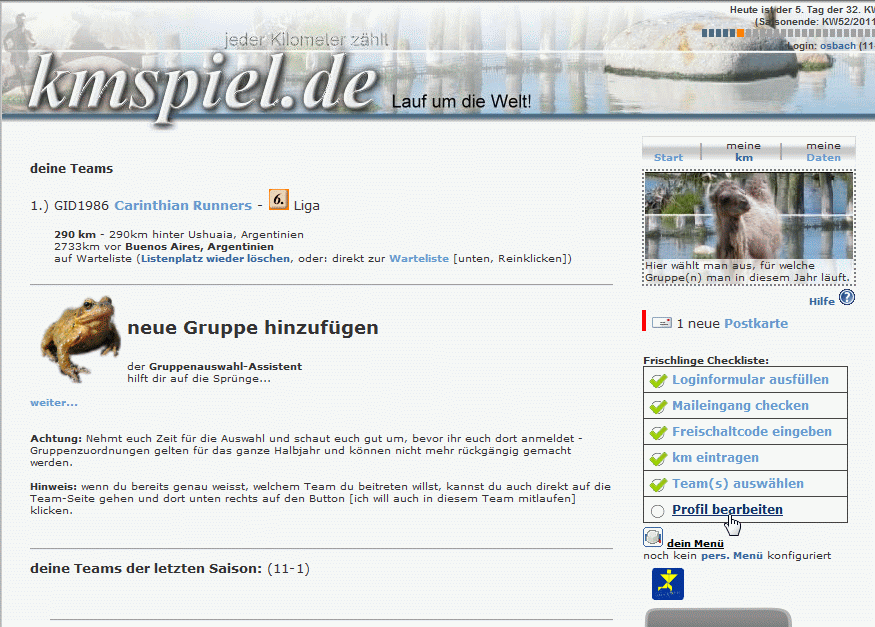The image size is (875, 627).
Task: Click the checkmark beside Maileingang checken
Action: click(658, 406)
